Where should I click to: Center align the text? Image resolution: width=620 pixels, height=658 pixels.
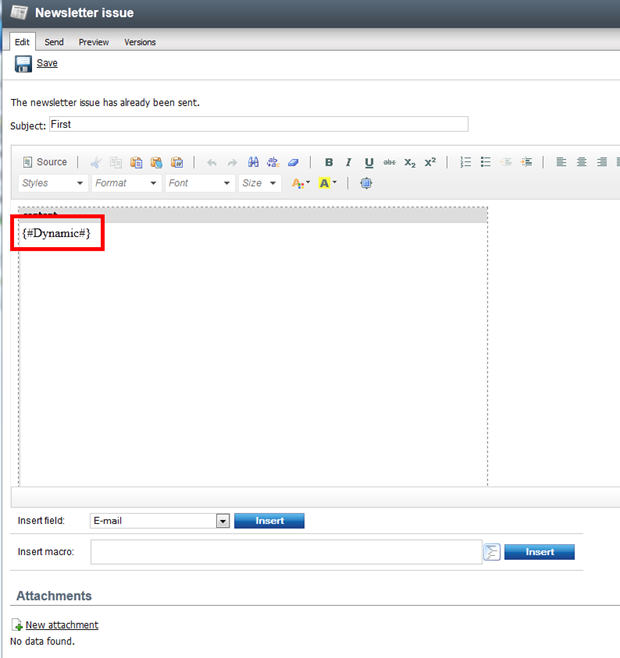click(x=581, y=162)
